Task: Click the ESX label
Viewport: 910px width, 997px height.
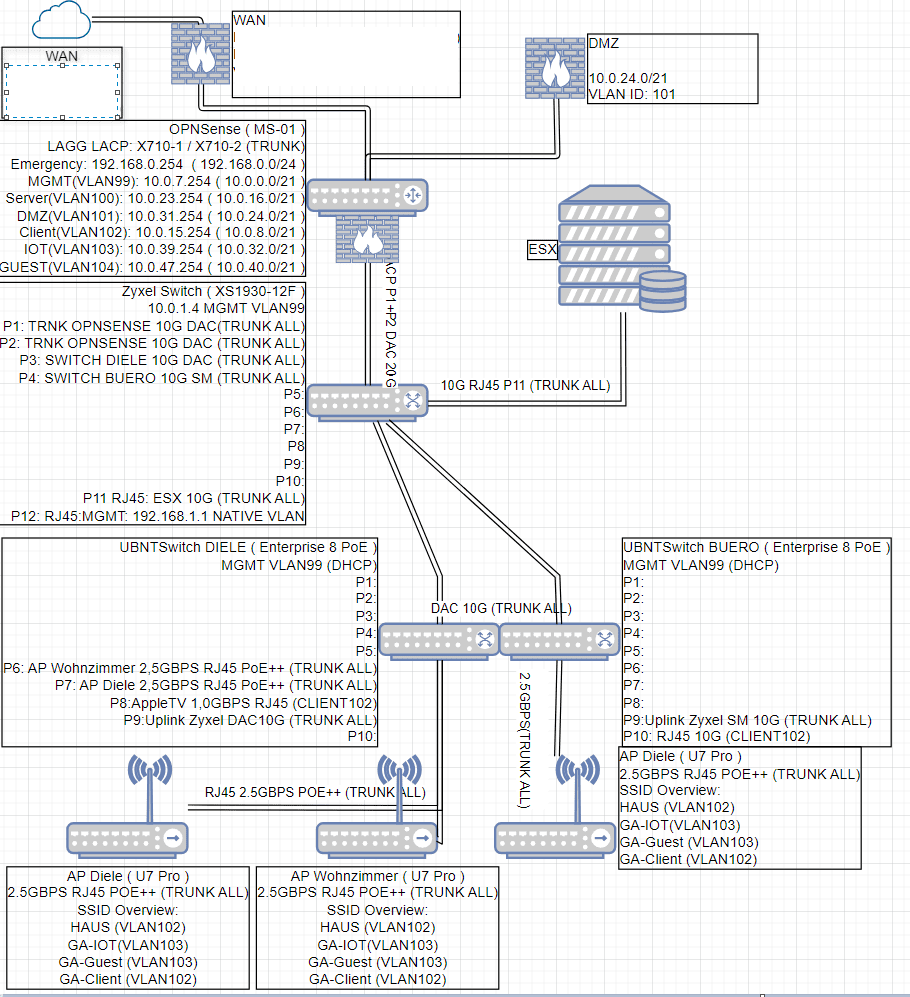Action: 542,249
